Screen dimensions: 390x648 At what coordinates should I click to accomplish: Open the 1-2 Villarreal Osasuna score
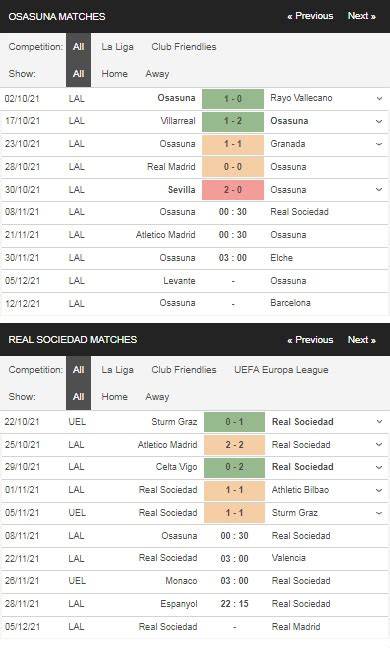click(x=233, y=121)
